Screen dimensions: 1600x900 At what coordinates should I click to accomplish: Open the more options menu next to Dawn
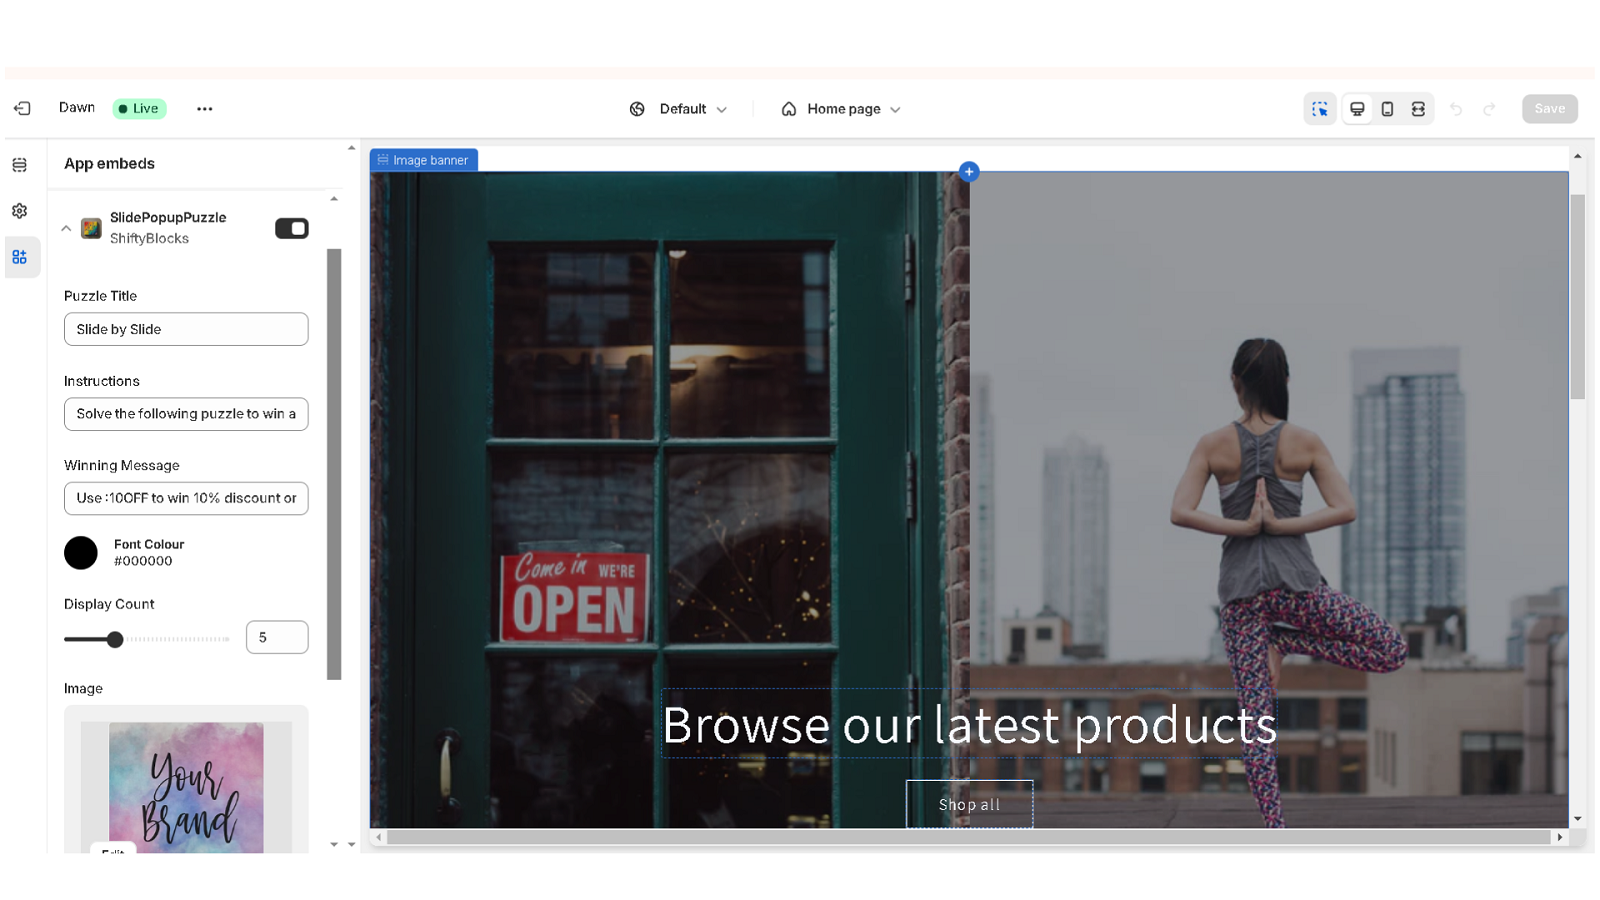click(204, 109)
